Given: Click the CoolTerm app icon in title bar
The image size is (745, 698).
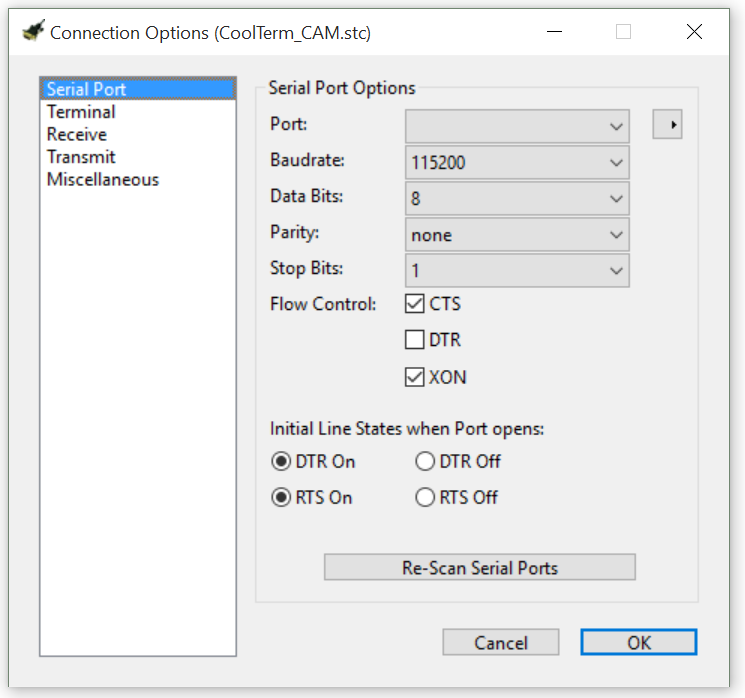Looking at the screenshot, I should pos(33,31).
